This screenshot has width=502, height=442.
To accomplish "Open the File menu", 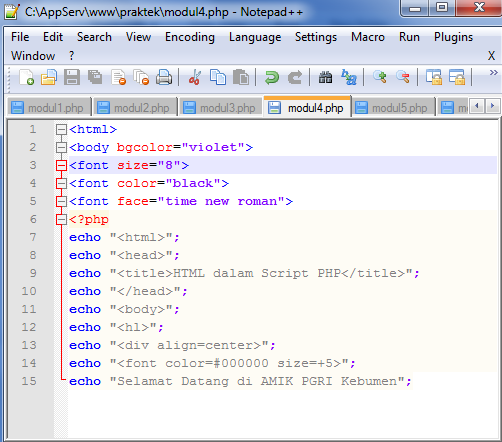I will (x=20, y=37).
